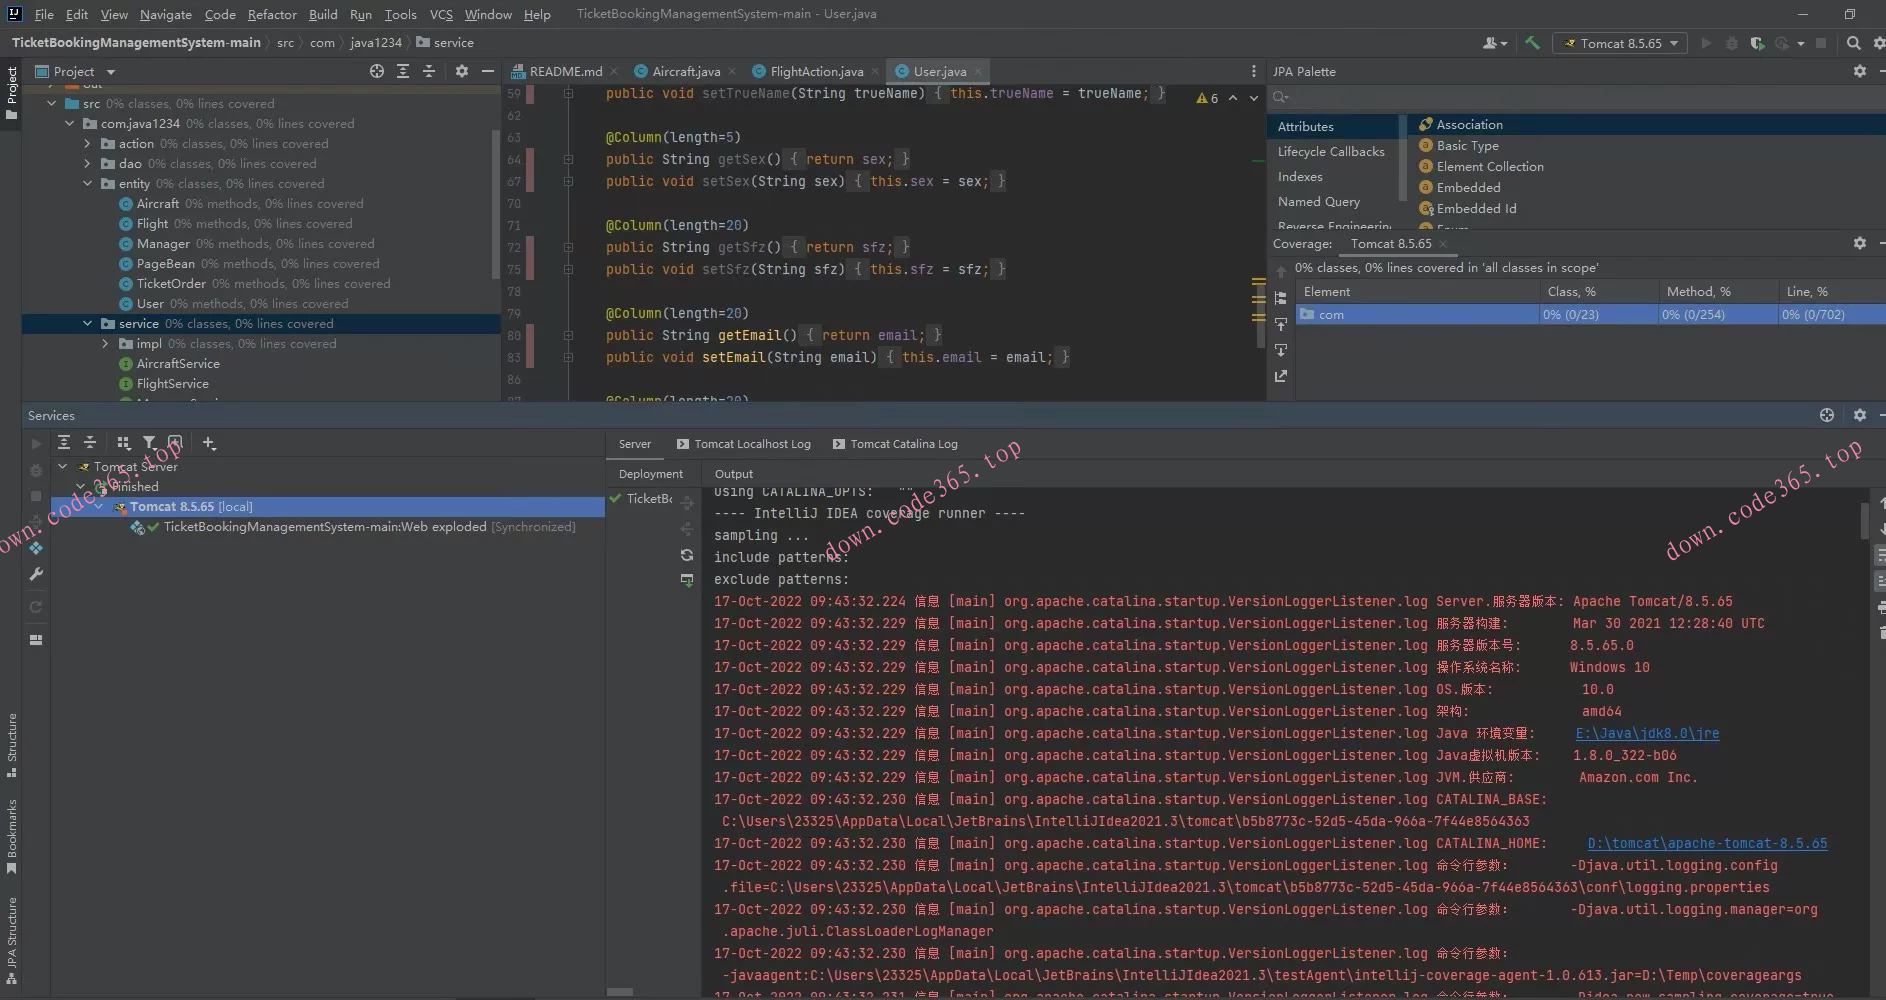The image size is (1886, 1000).
Task: Open Search Everywhere magnifier icon
Action: 1853,43
